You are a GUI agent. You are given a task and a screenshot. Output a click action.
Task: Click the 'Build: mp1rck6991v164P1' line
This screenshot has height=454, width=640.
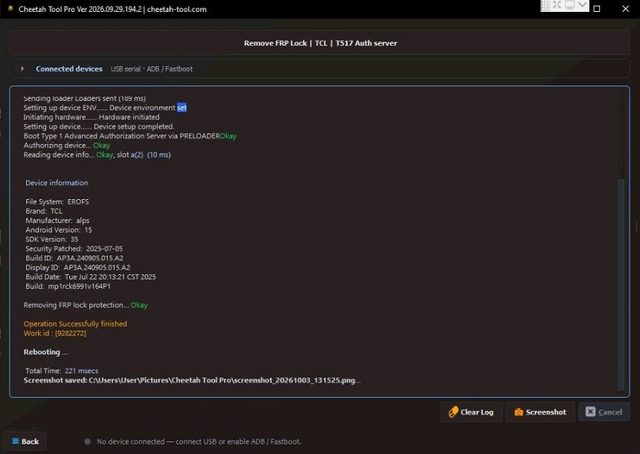[68, 286]
